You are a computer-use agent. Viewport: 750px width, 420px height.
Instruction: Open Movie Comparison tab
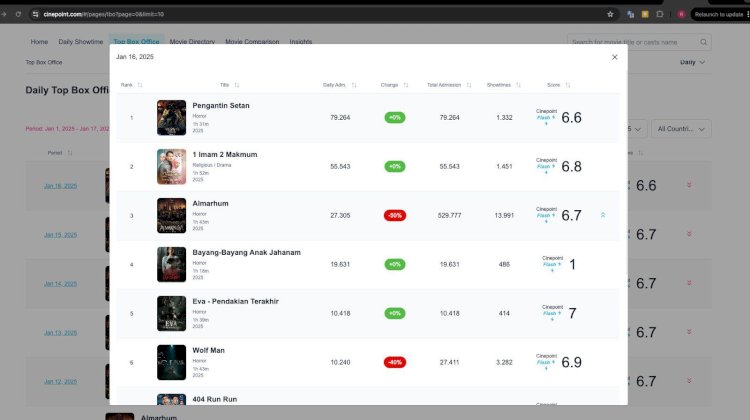[252, 42]
